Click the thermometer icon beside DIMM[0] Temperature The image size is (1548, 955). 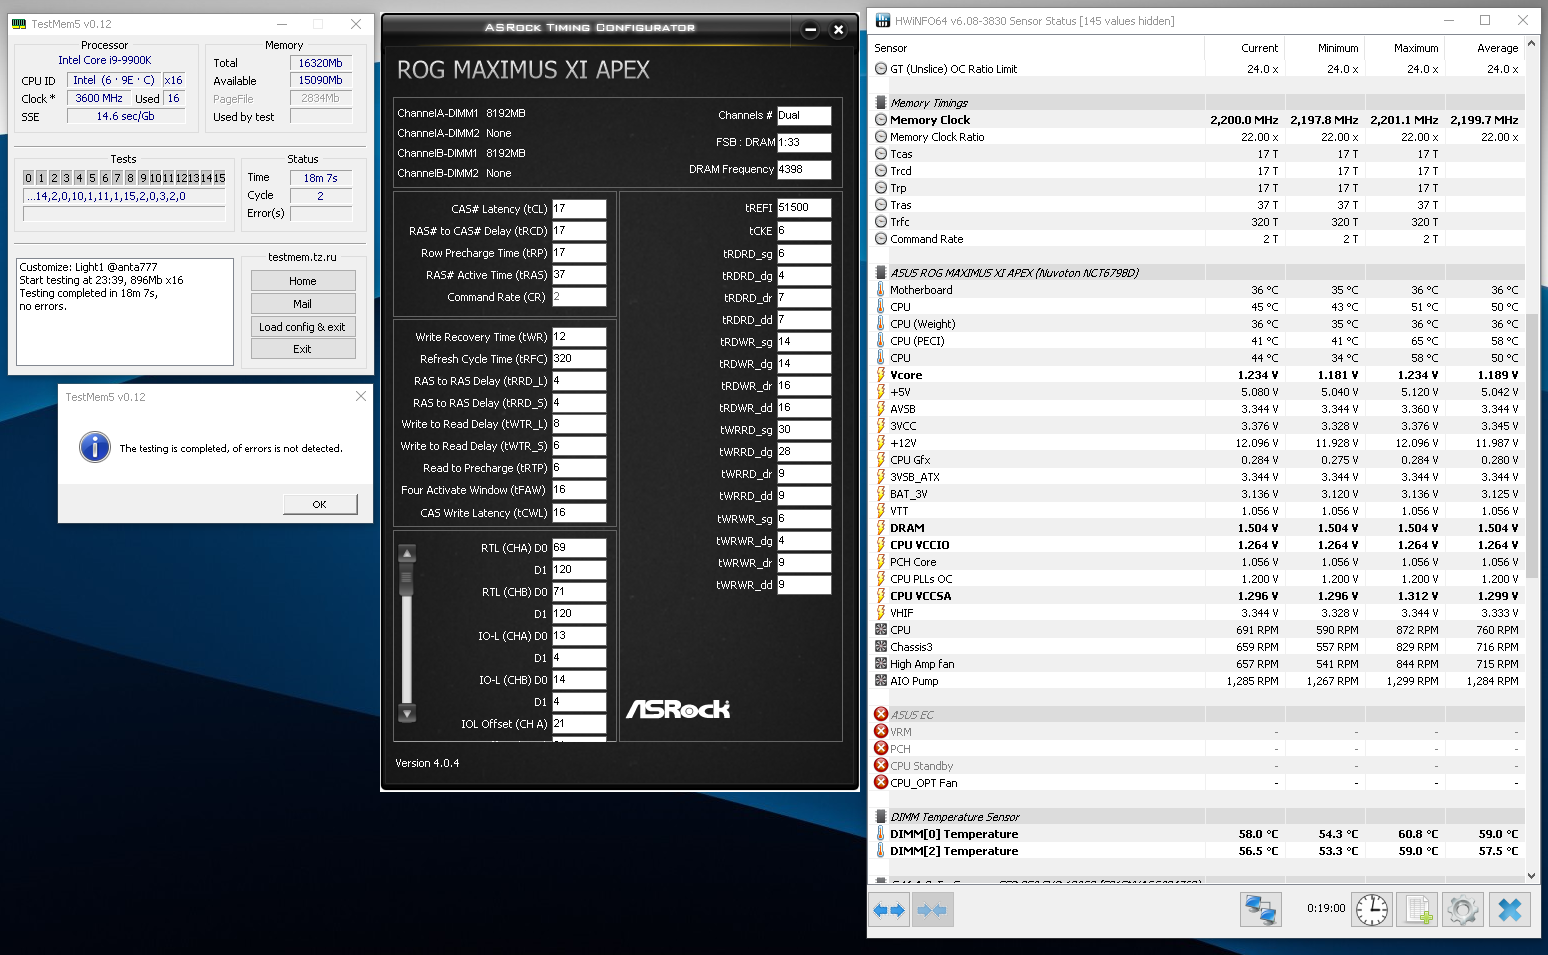coord(881,834)
